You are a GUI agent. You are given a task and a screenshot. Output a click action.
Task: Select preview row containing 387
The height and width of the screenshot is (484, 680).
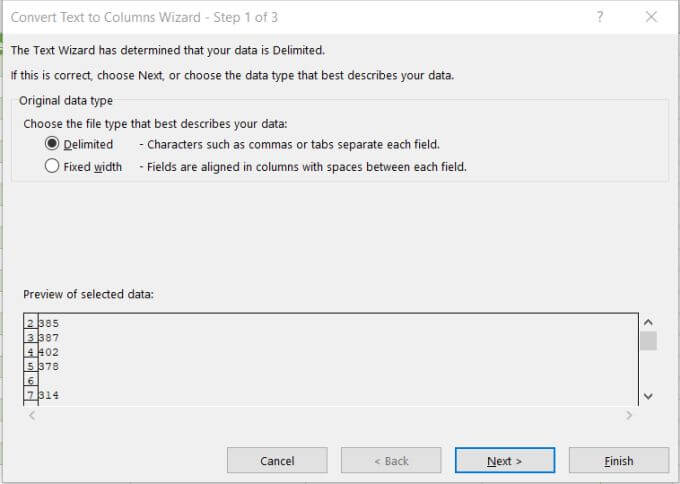pos(49,338)
